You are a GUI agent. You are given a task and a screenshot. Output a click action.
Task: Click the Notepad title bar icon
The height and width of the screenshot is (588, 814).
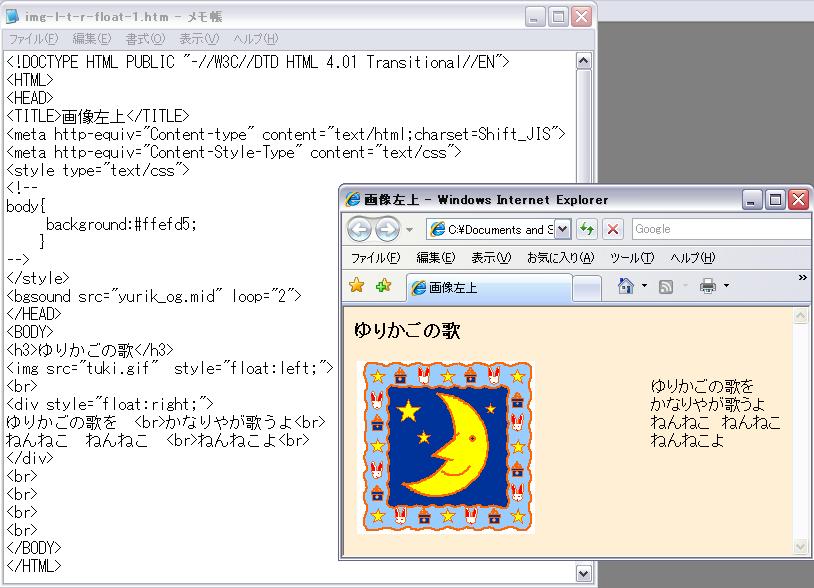click(12, 16)
